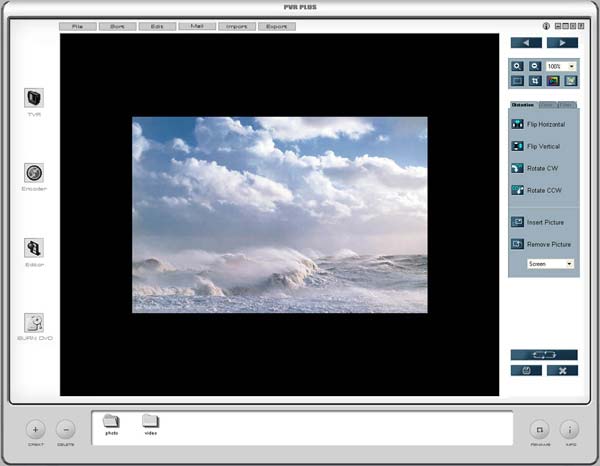The width and height of the screenshot is (600, 466).
Task: Go to the previous picture
Action: [x=526, y=43]
